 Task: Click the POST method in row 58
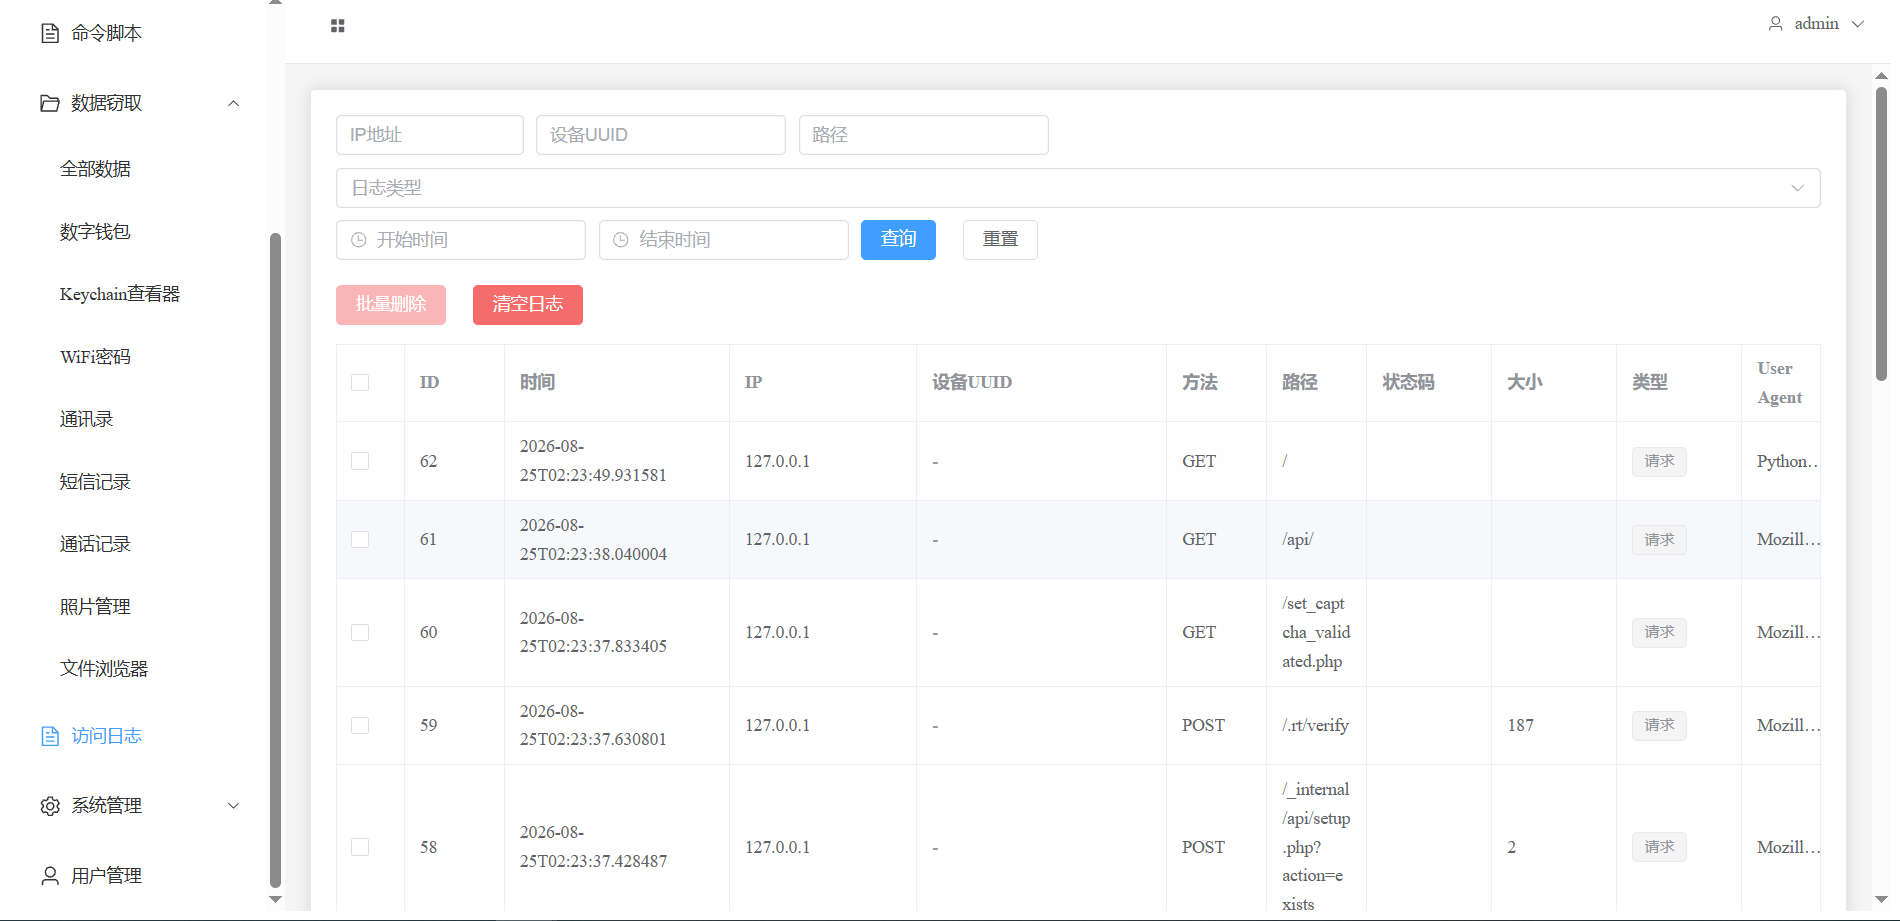(1203, 848)
